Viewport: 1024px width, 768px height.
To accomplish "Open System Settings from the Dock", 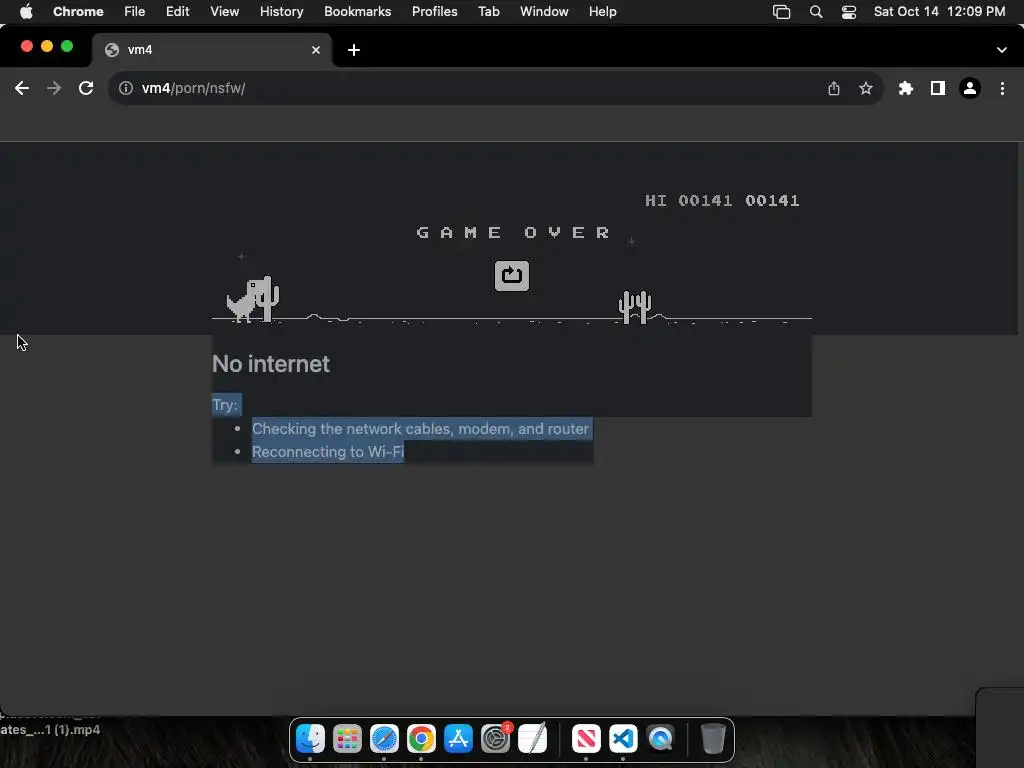I will point(496,739).
